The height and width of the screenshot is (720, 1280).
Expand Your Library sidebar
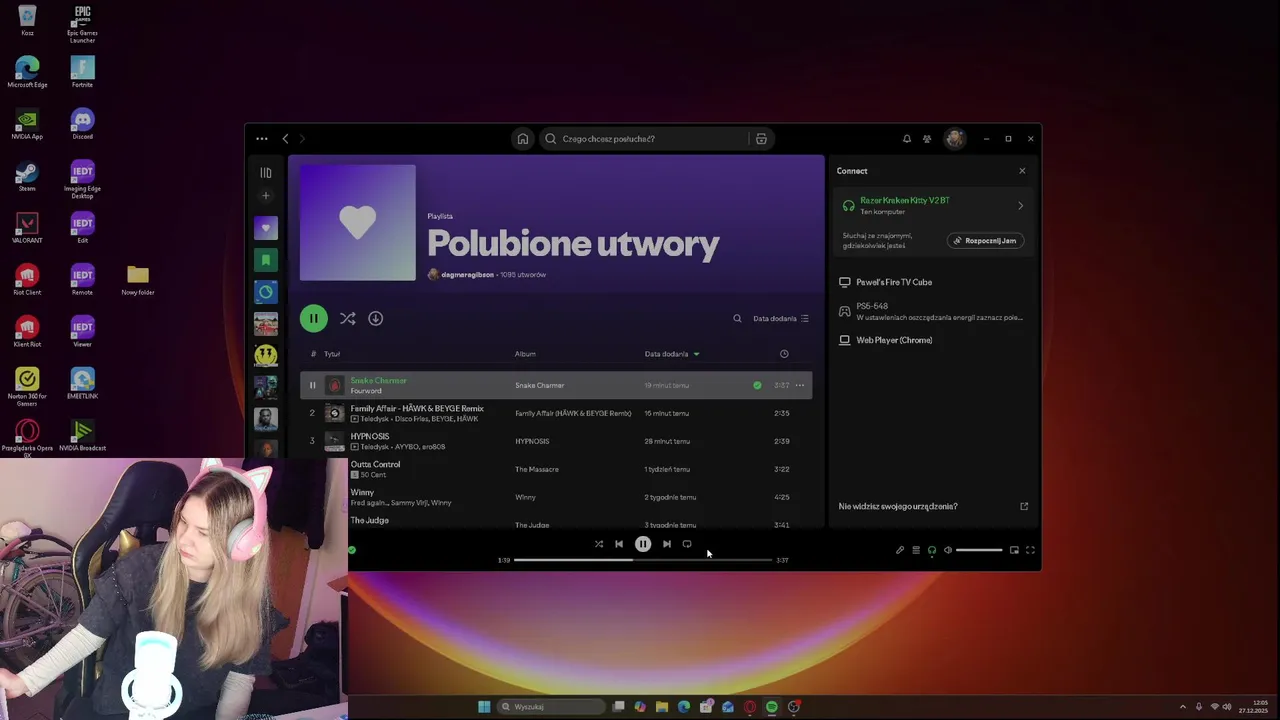(265, 173)
